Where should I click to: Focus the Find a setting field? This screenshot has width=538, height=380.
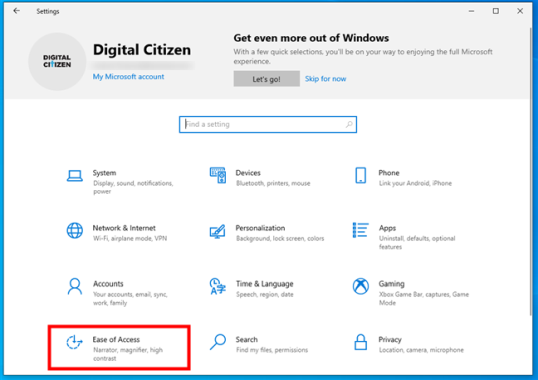click(268, 124)
